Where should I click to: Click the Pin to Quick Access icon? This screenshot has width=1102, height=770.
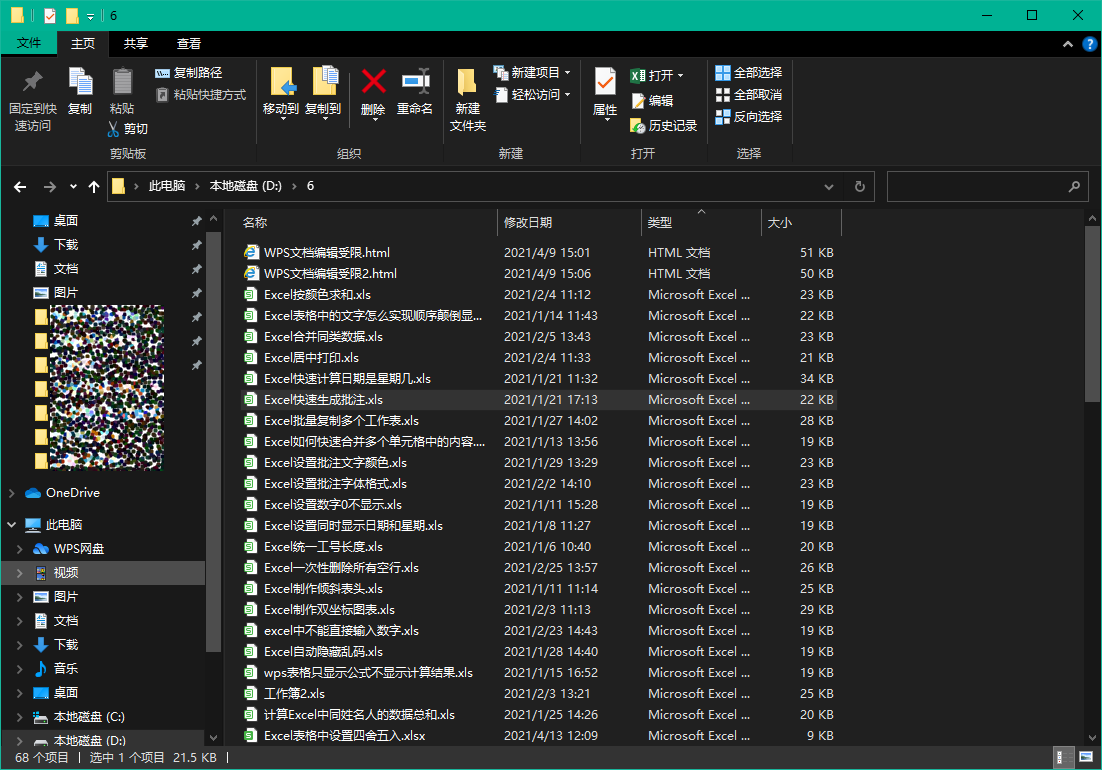point(33,82)
